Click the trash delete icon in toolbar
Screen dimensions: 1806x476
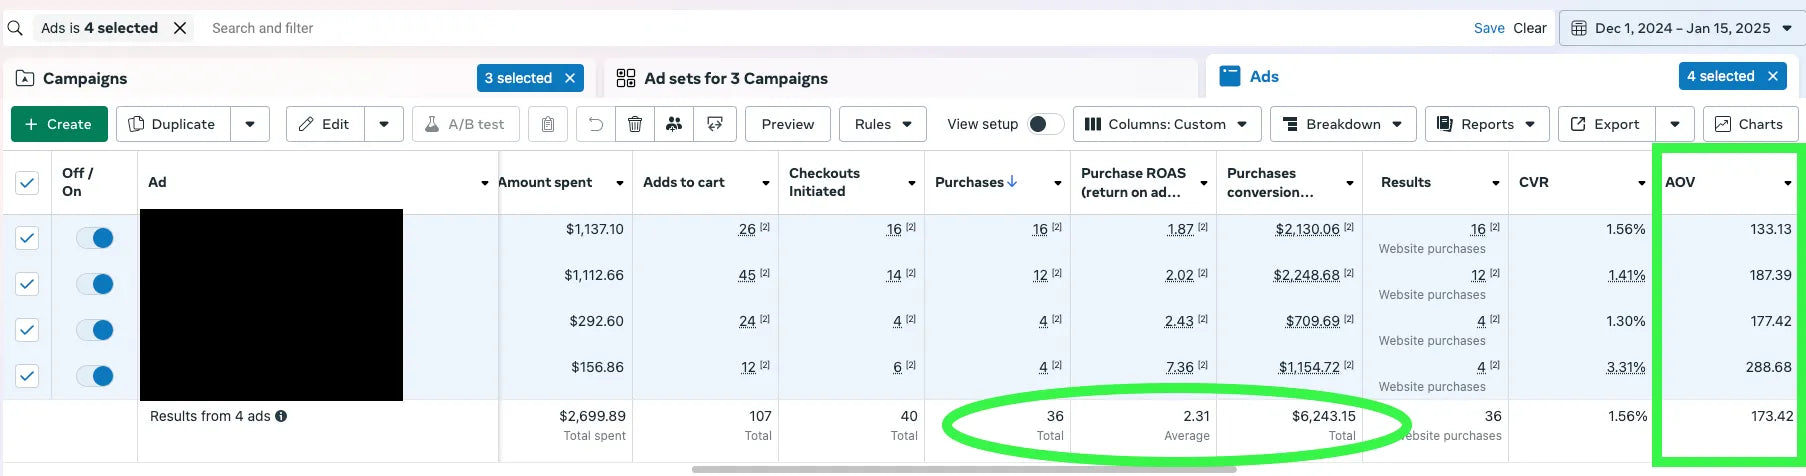coord(634,124)
